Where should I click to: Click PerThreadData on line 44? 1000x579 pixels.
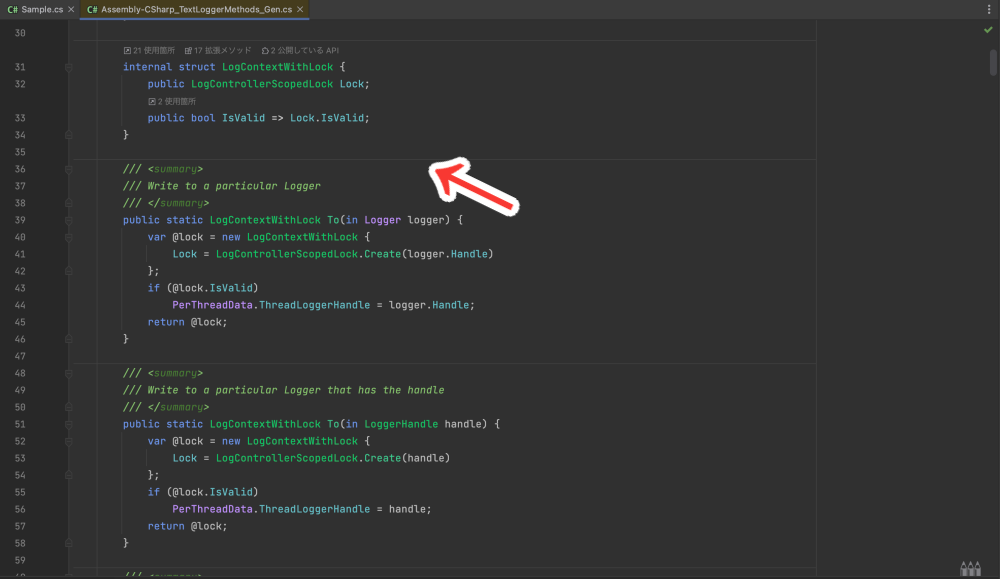click(212, 305)
